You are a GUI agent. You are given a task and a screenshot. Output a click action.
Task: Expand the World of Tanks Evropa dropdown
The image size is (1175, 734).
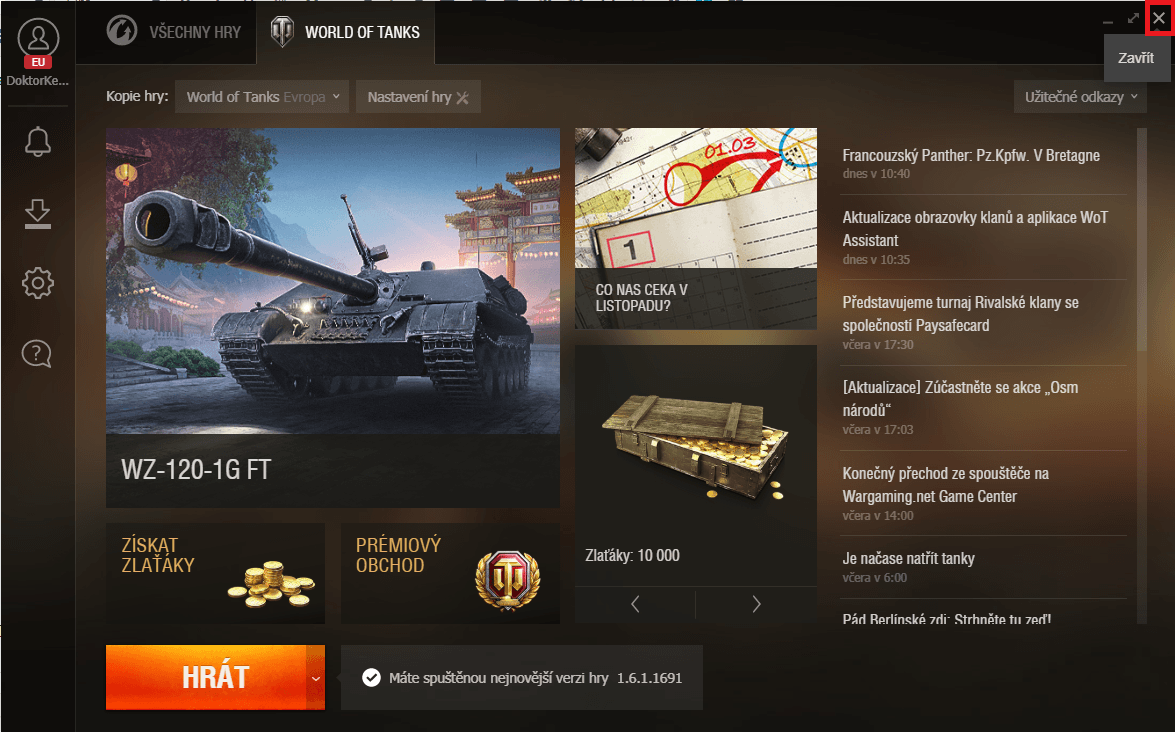(262, 97)
